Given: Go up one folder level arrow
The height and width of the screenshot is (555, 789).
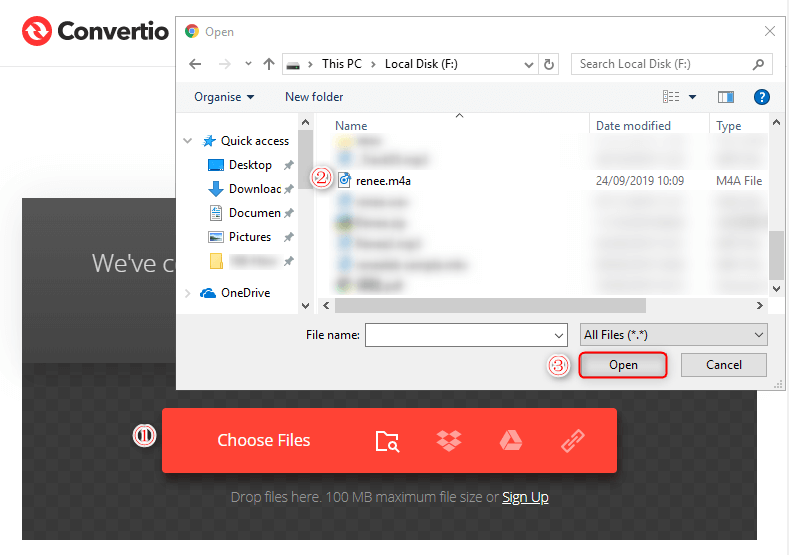Looking at the screenshot, I should coord(269,64).
